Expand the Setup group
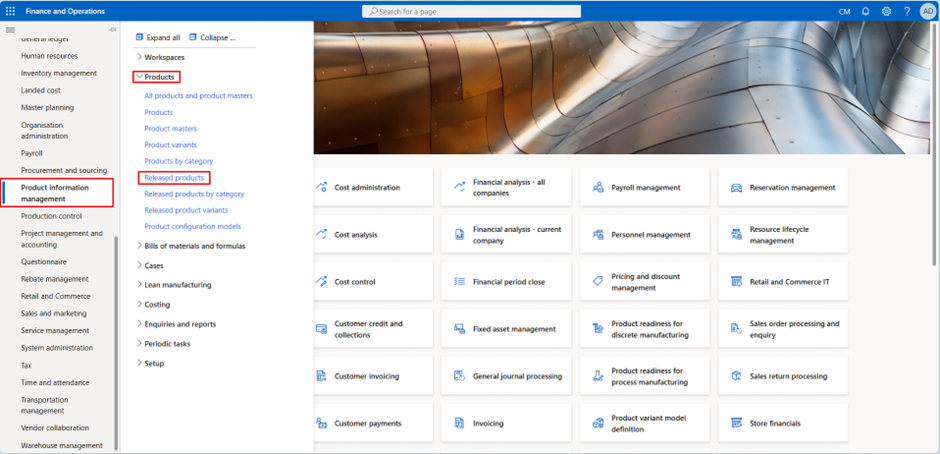Image resolution: width=940 pixels, height=454 pixels. (139, 363)
